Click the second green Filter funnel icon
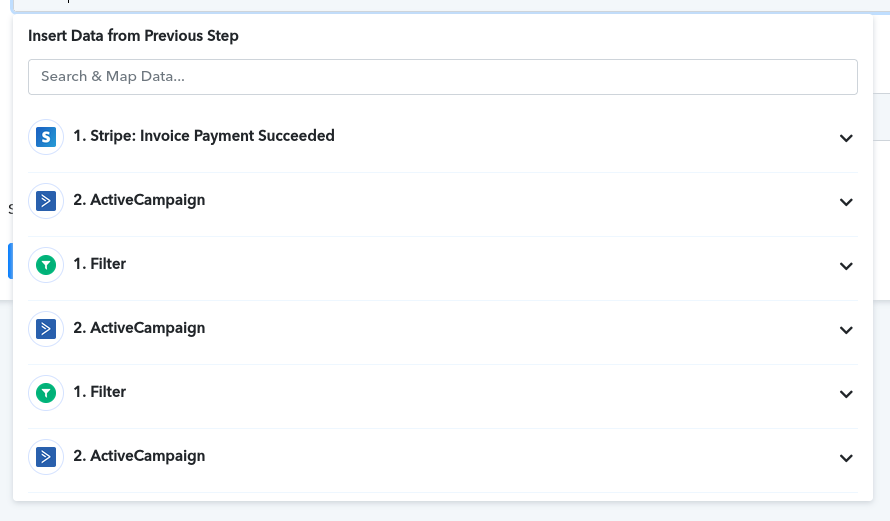 (46, 393)
